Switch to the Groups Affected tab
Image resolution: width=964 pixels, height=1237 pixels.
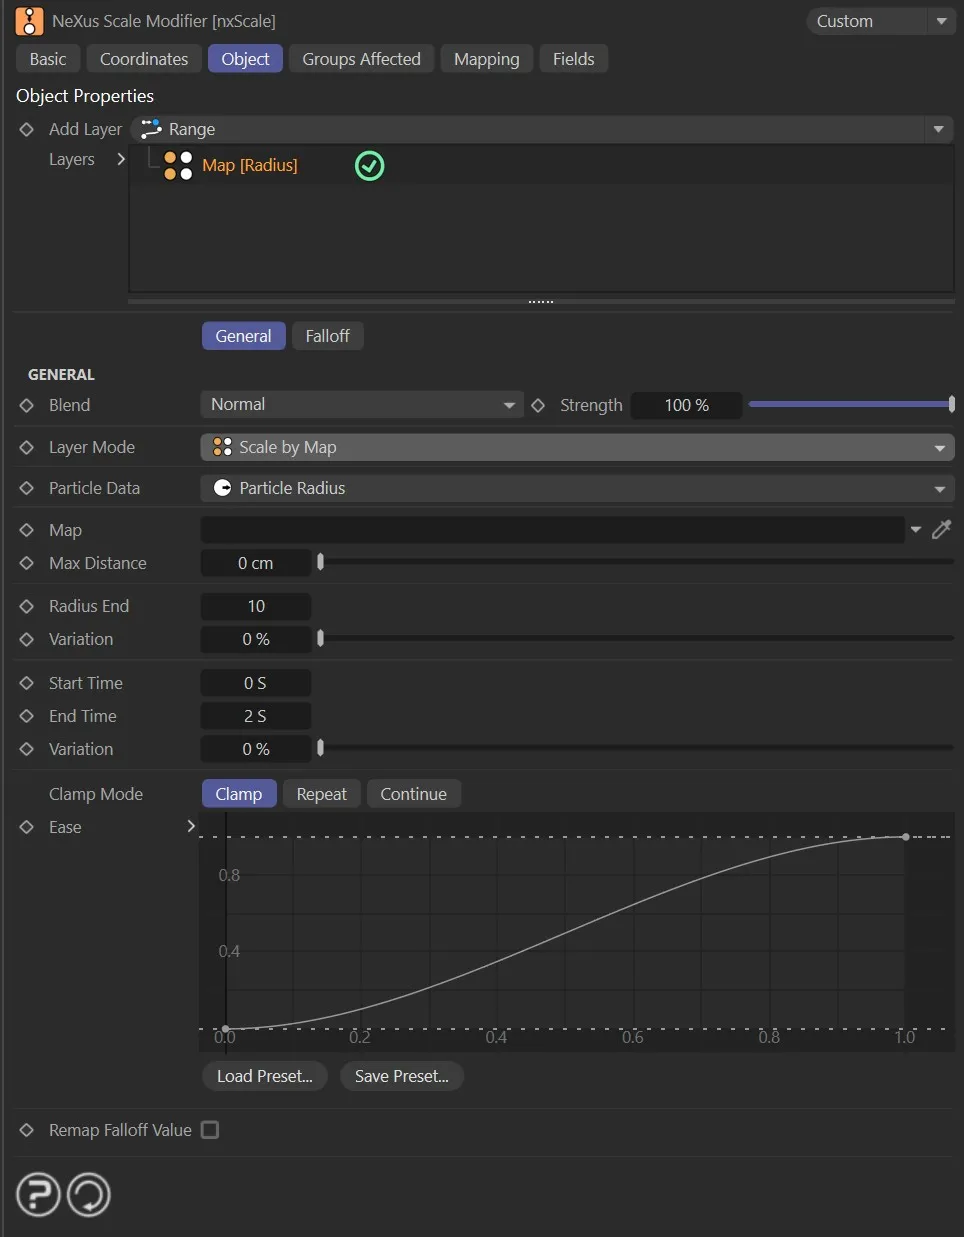[361, 59]
